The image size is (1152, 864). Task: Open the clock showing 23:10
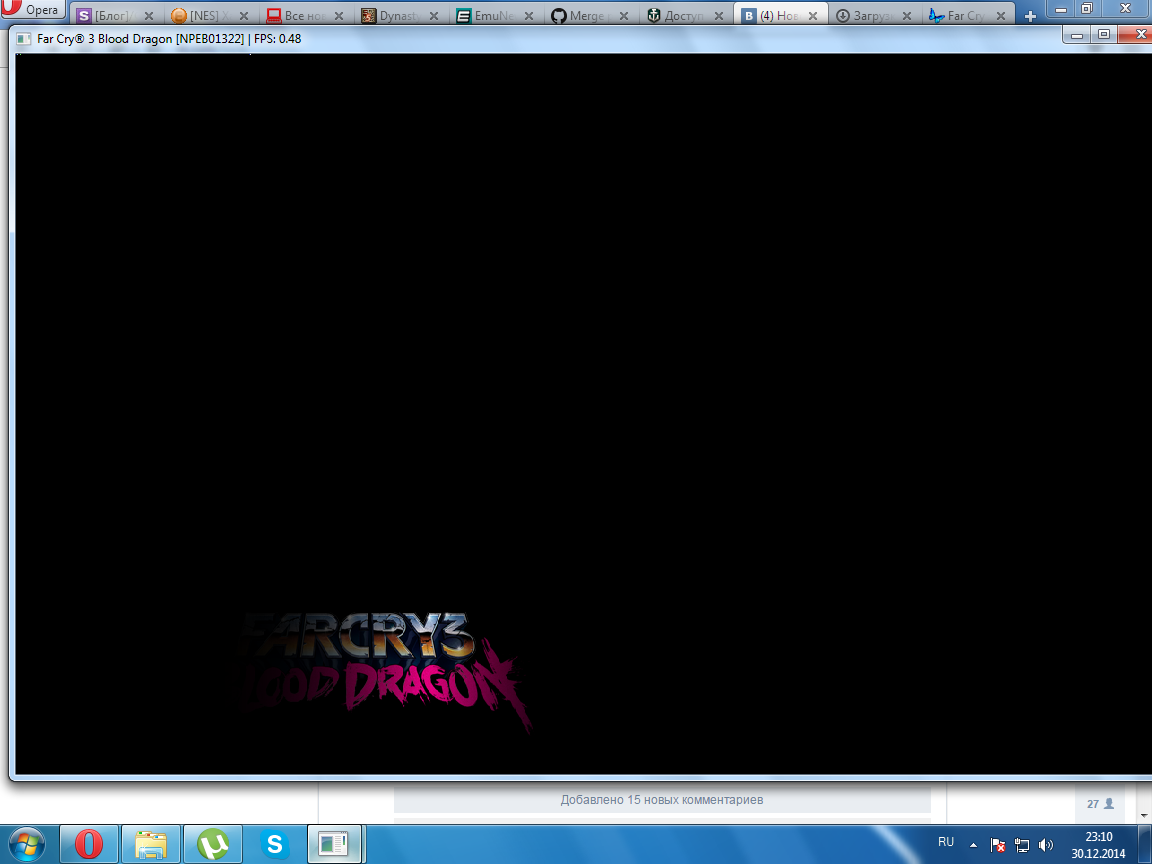tap(1098, 844)
